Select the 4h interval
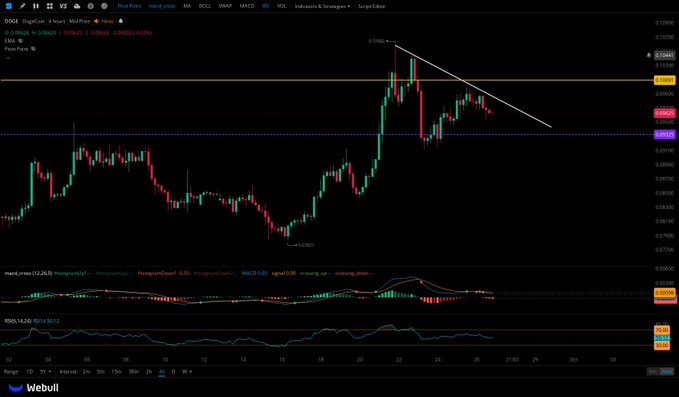The width and height of the screenshot is (679, 397). pos(162,371)
